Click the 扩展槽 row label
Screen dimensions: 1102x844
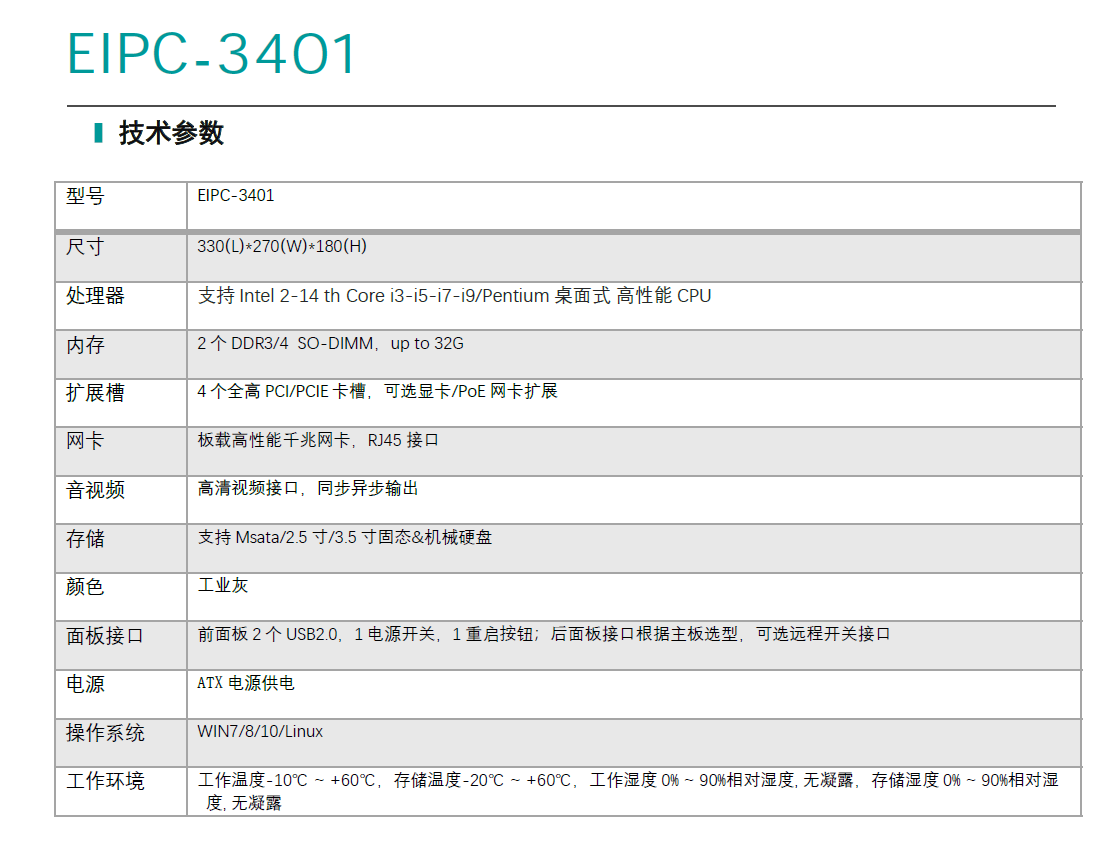(x=95, y=393)
